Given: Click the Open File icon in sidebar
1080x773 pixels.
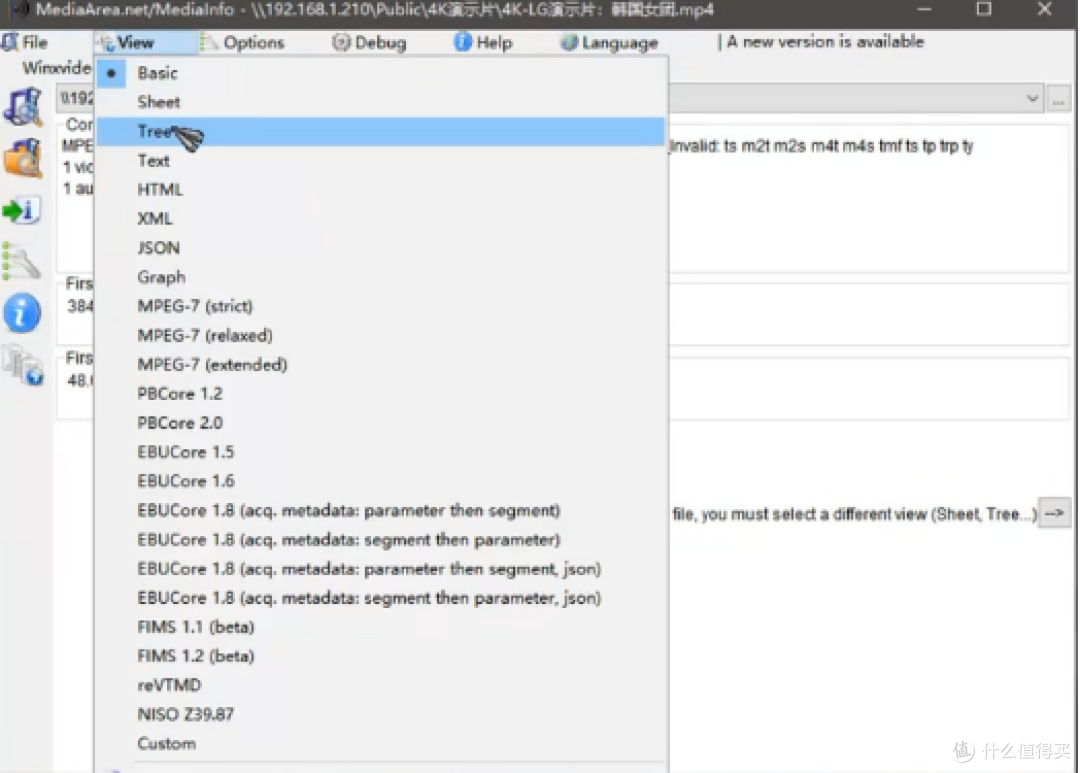Looking at the screenshot, I should [x=23, y=107].
